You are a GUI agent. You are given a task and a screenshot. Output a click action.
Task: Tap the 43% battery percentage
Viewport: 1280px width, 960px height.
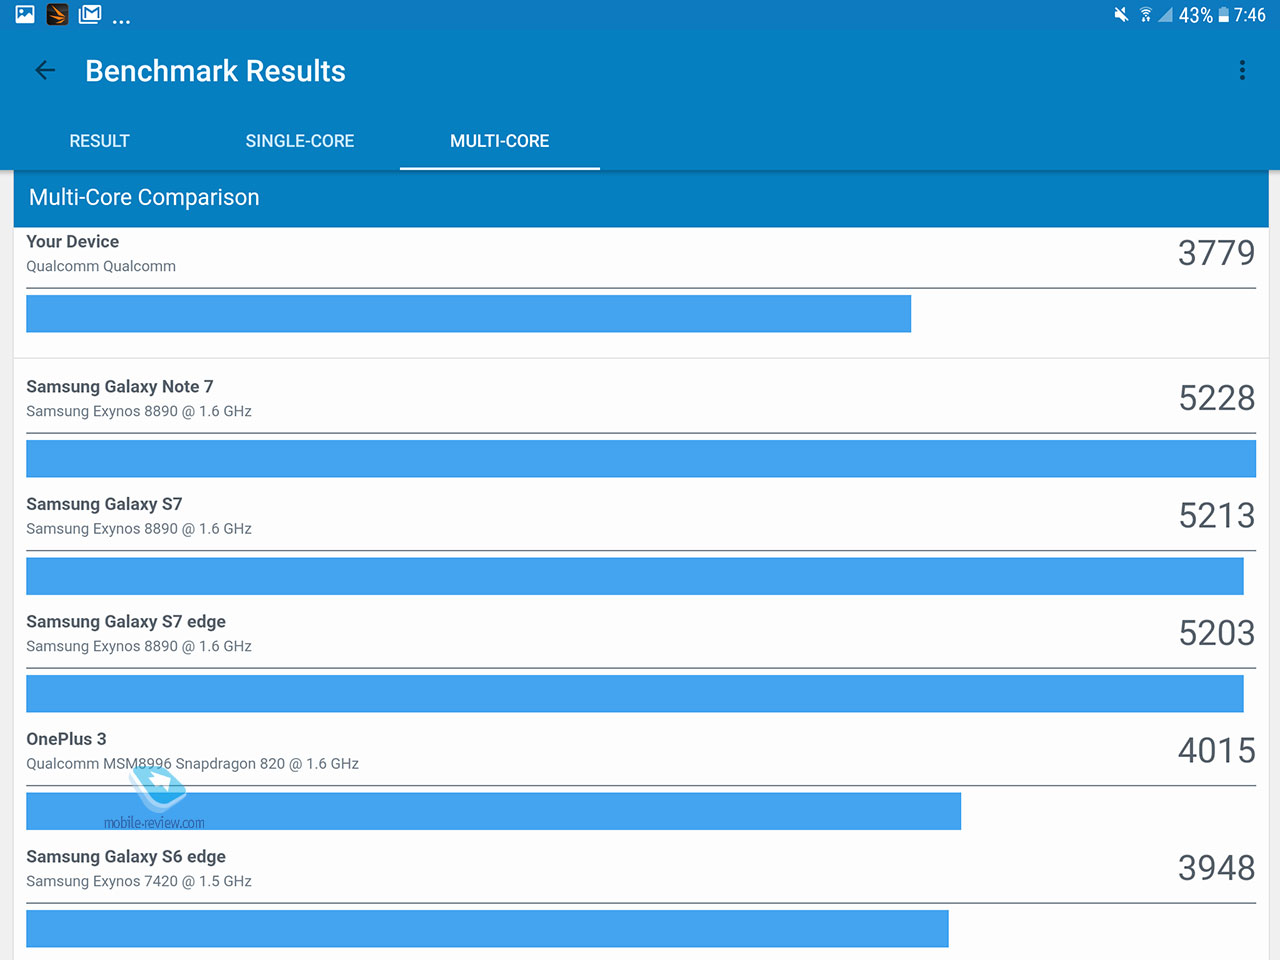point(1195,15)
